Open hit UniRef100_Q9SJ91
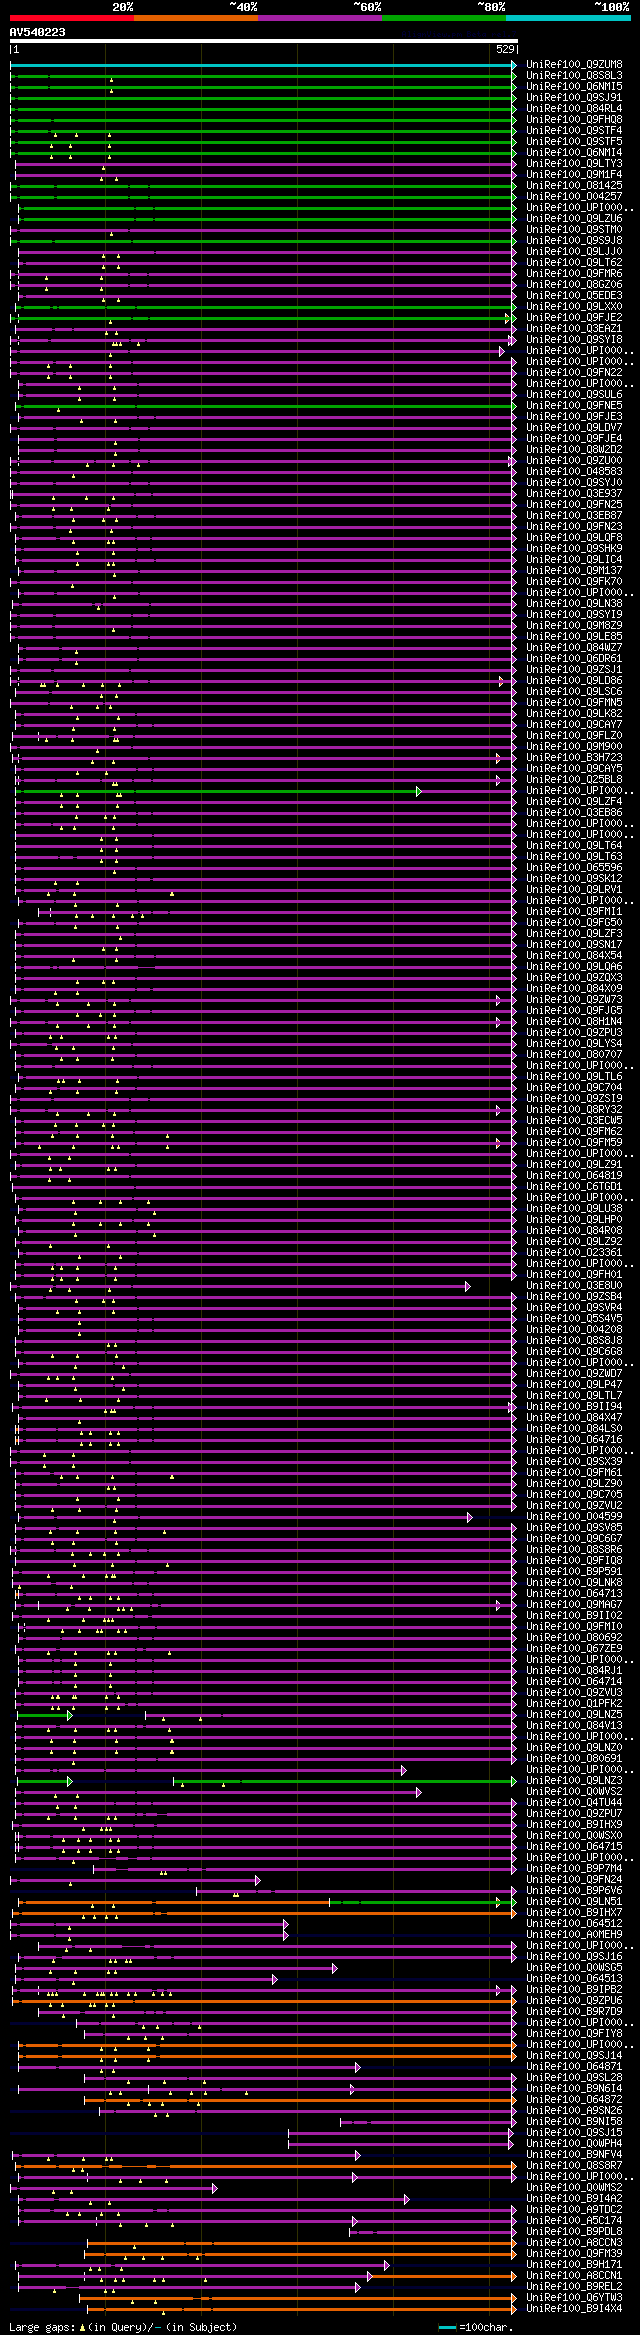The width and height of the screenshot is (640, 2335). tap(574, 98)
